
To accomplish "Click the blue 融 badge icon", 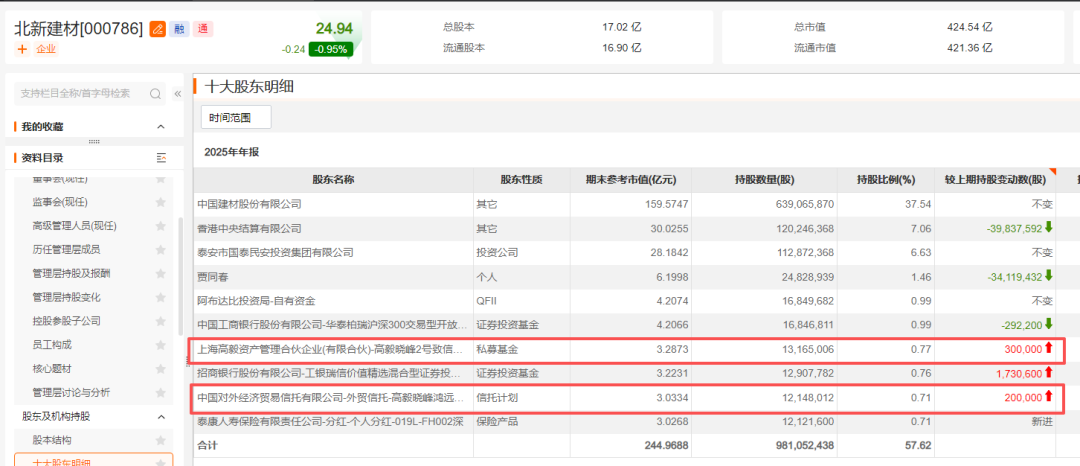I will click(x=179, y=29).
